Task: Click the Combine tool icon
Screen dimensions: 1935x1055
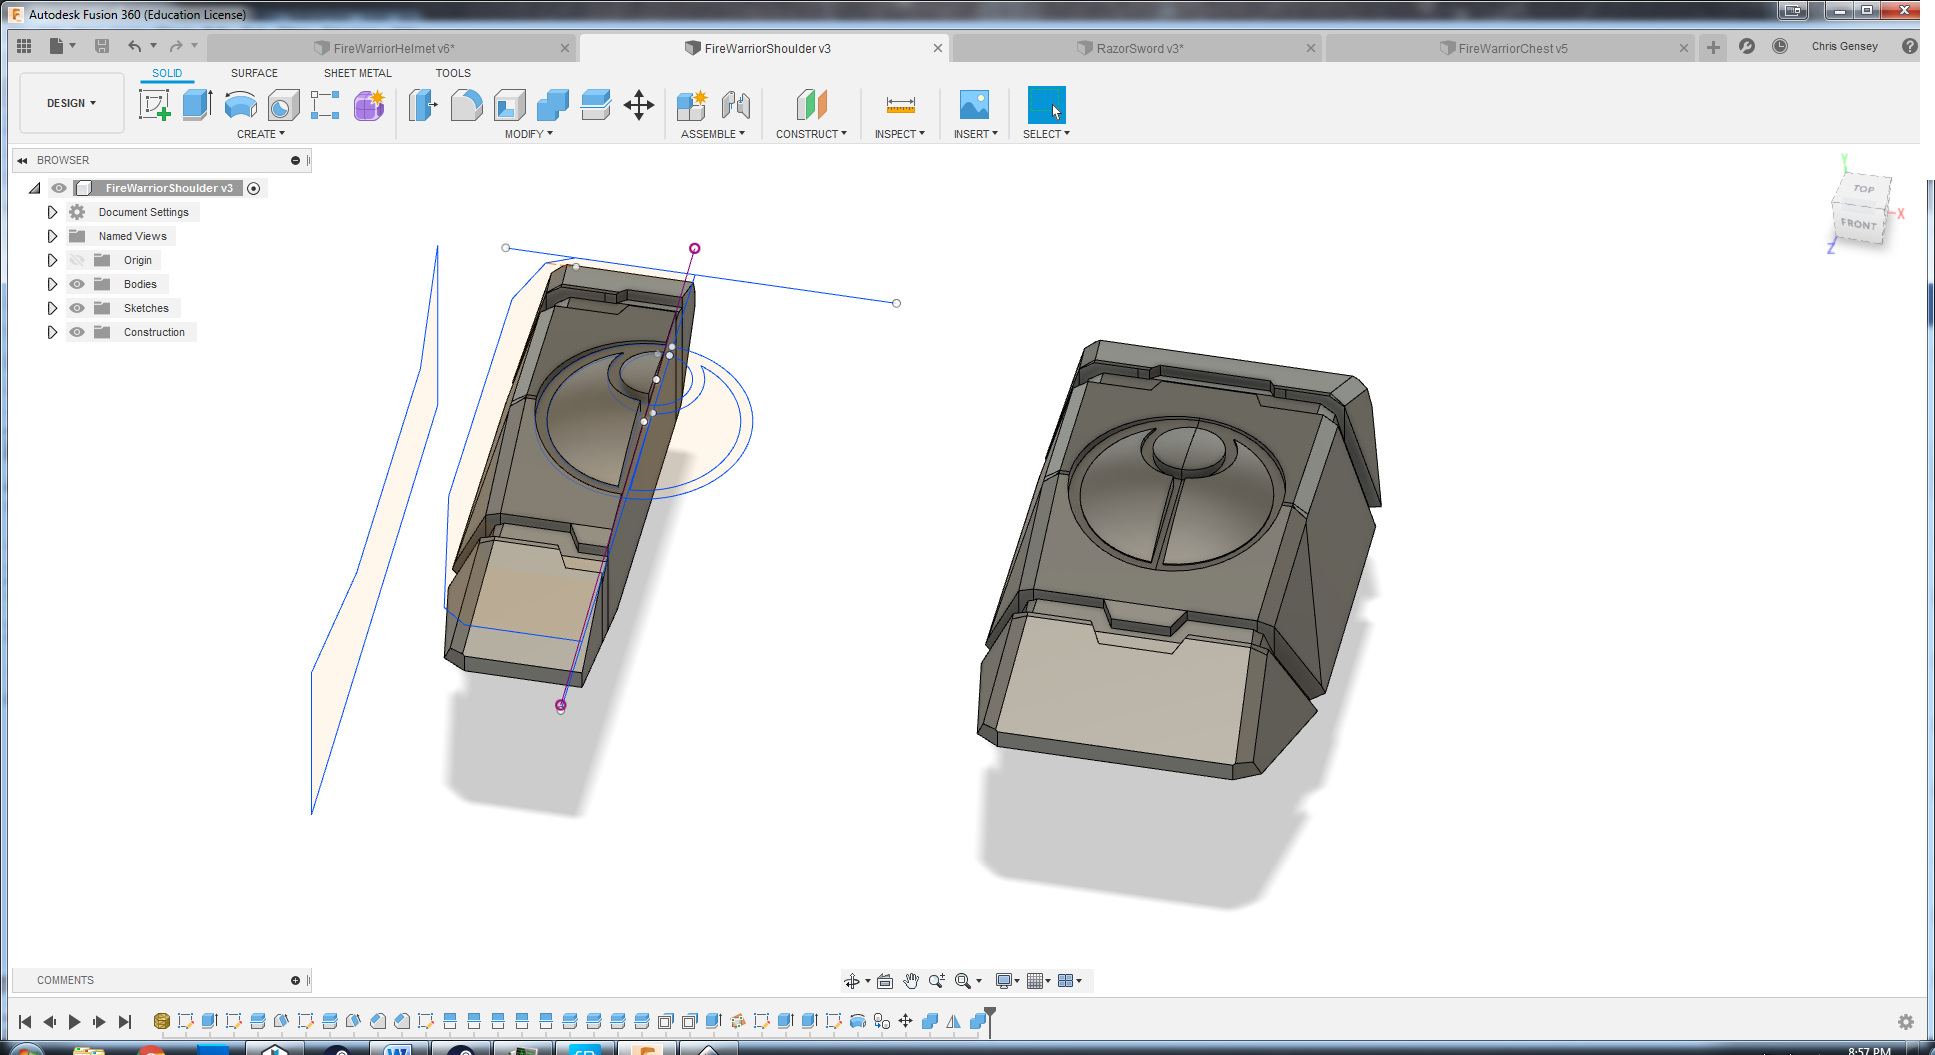Action: tap(552, 105)
